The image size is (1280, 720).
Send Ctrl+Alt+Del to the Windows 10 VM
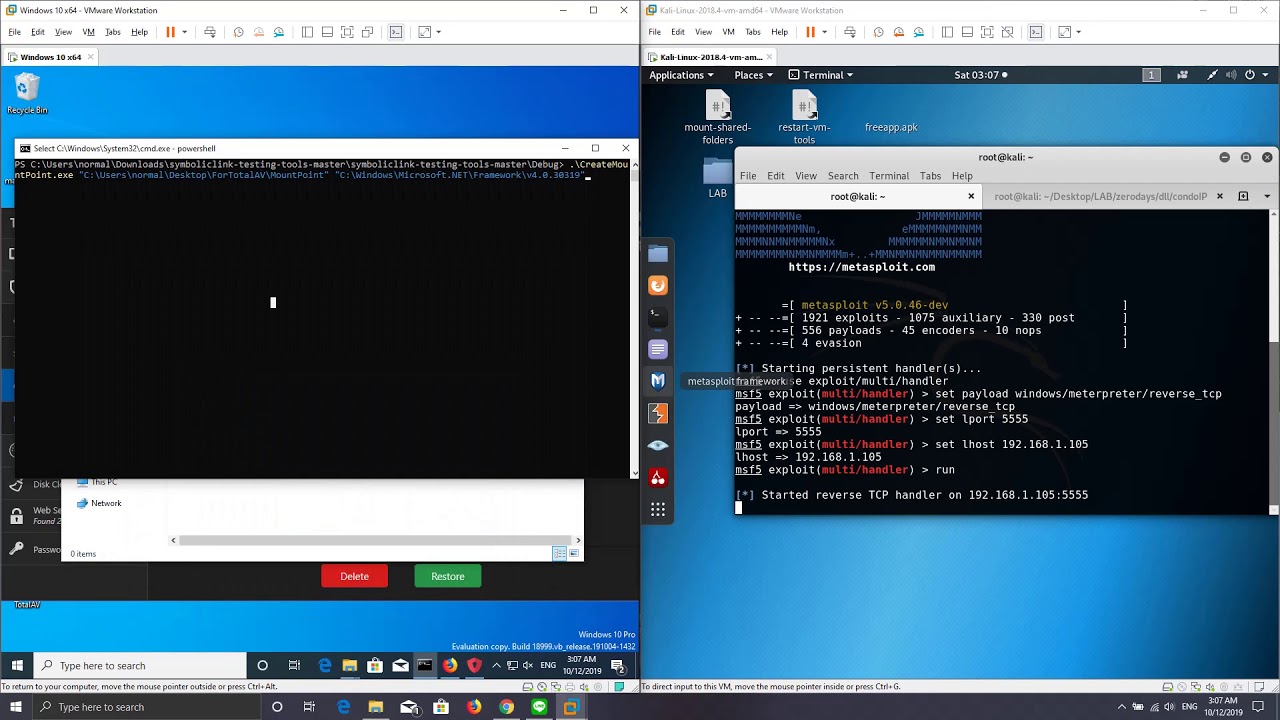[210, 32]
